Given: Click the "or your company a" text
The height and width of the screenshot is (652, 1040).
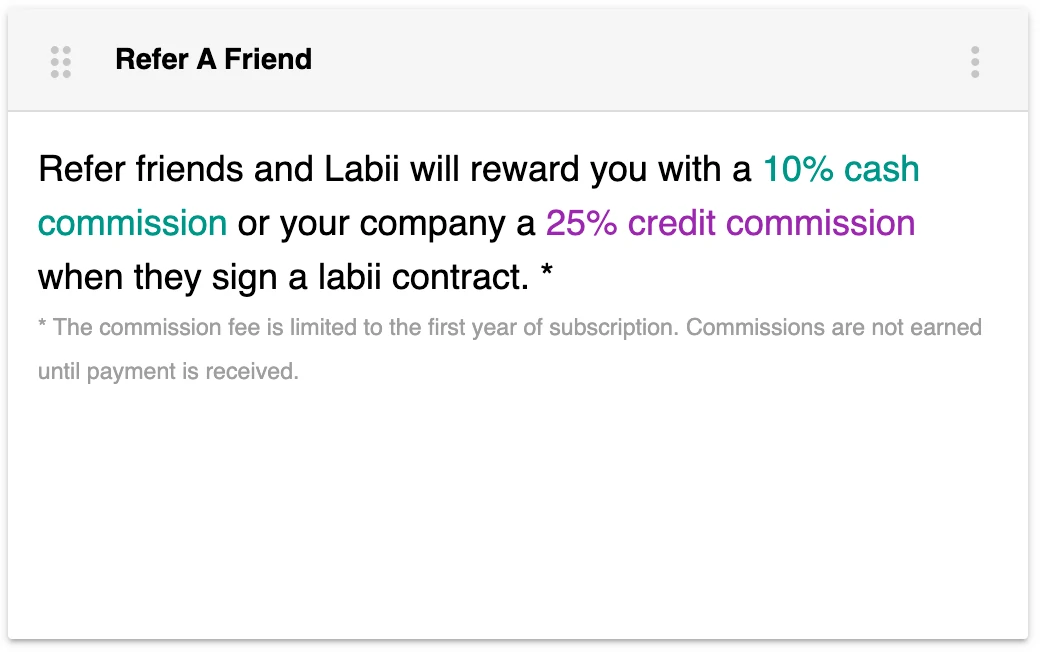Looking at the screenshot, I should (x=386, y=223).
